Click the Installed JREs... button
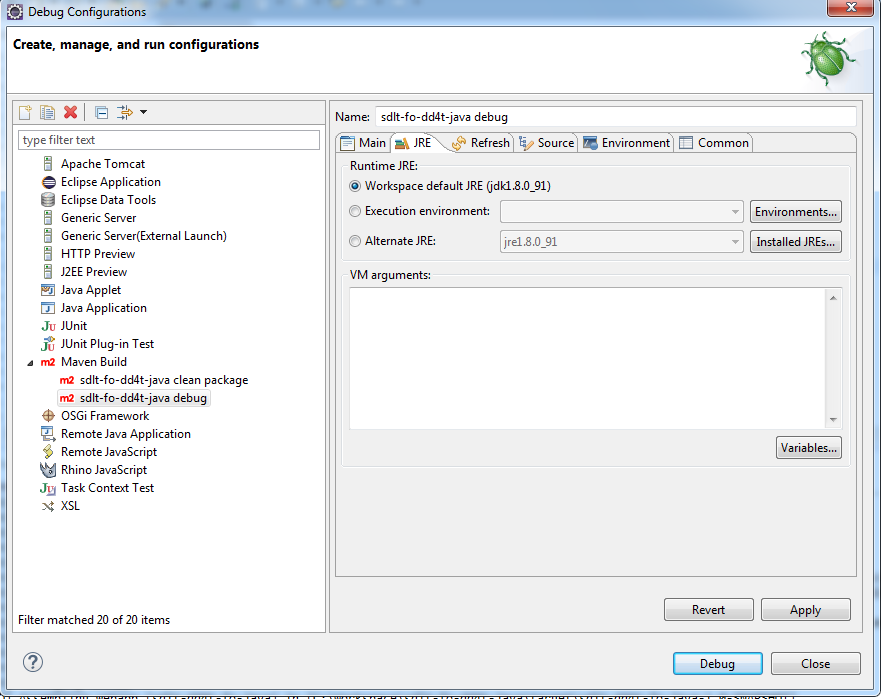Image resolution: width=881 pixels, height=699 pixels. 795,241
